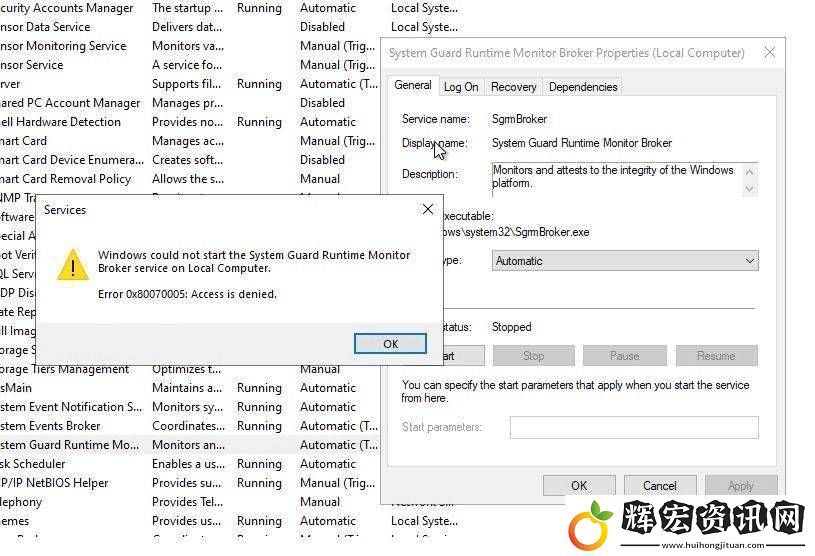Select the Telephony service row
The width and height of the screenshot is (815, 556).
pyautogui.click(x=189, y=502)
